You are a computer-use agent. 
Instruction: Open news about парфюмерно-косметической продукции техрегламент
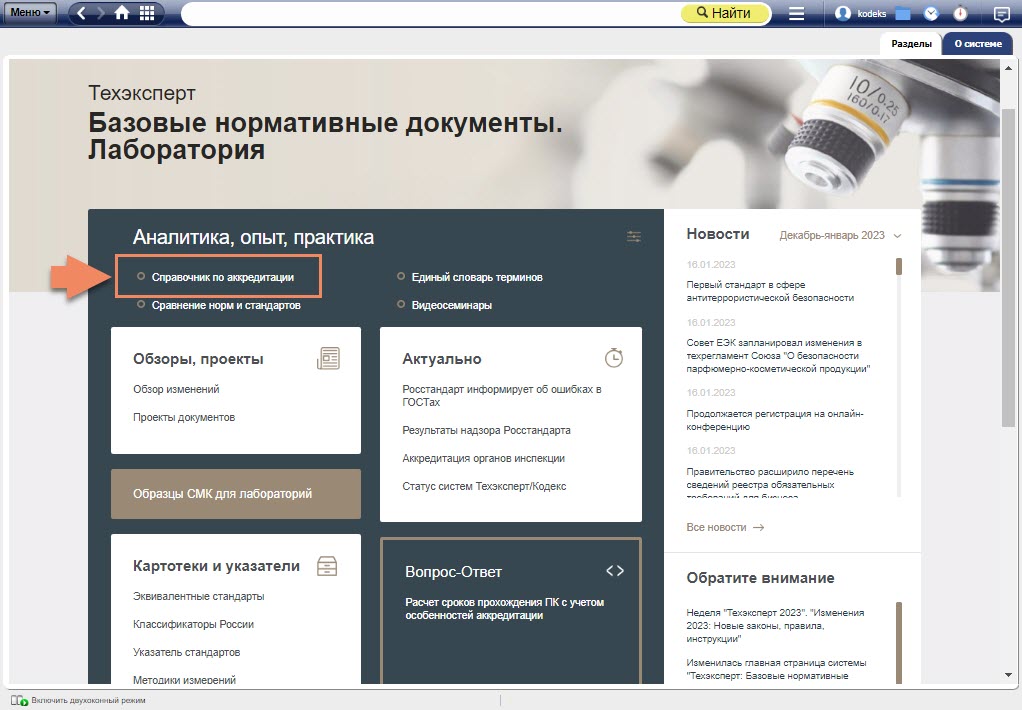coord(778,356)
